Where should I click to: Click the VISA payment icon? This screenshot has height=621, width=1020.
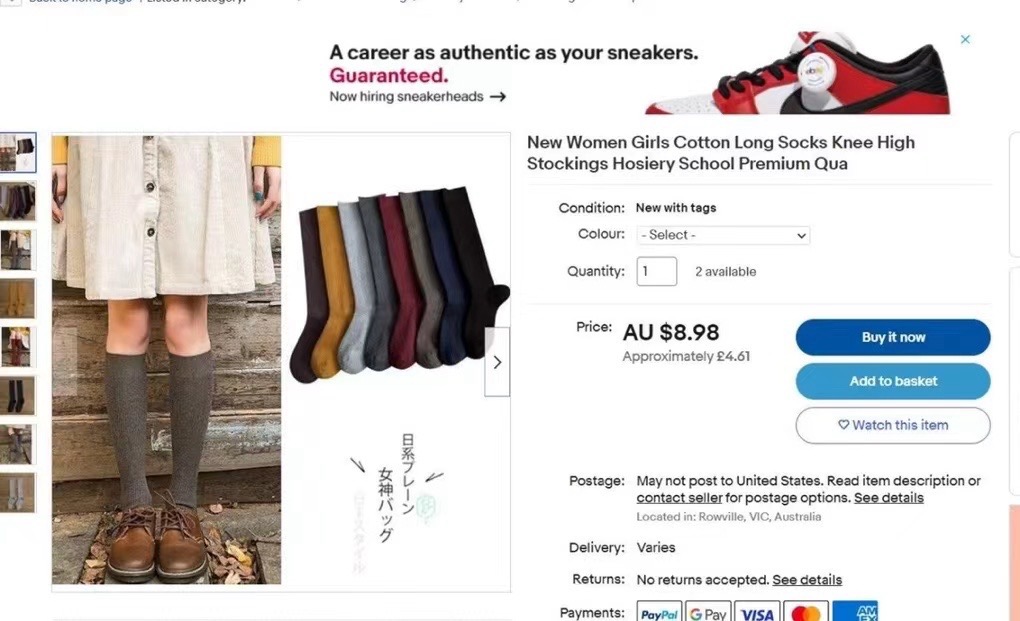coord(757,613)
